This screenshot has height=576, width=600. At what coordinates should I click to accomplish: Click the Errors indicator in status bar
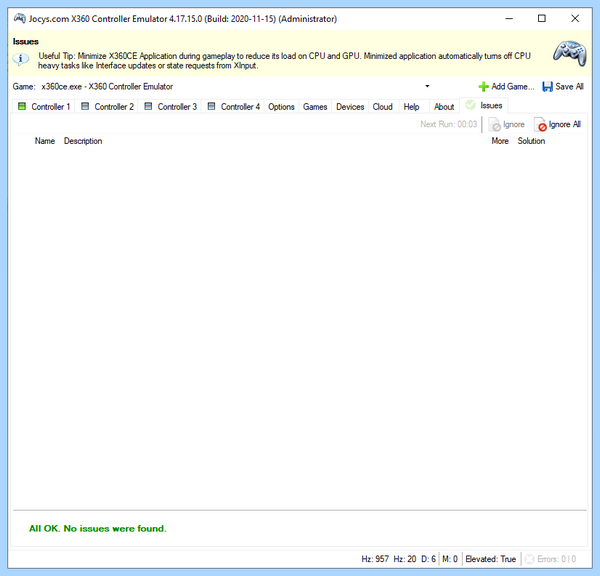[550, 559]
